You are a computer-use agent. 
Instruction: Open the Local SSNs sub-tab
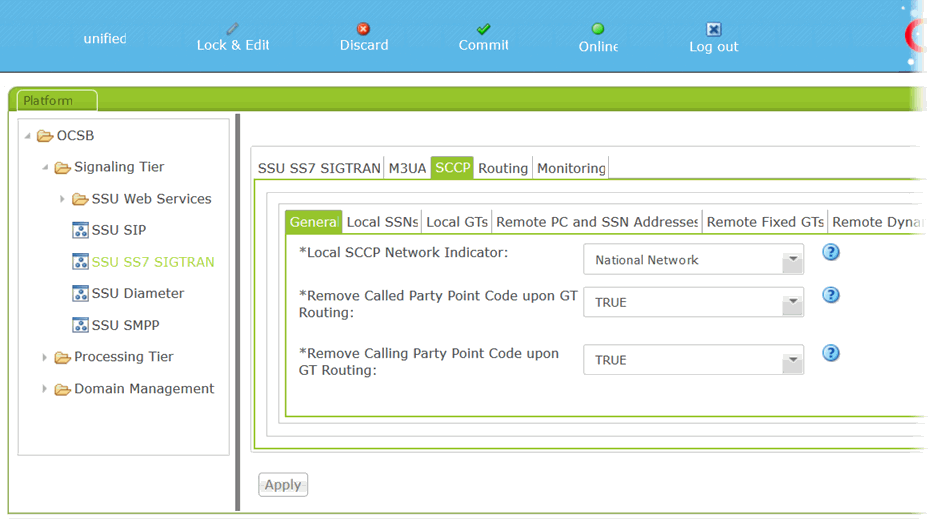pos(383,222)
